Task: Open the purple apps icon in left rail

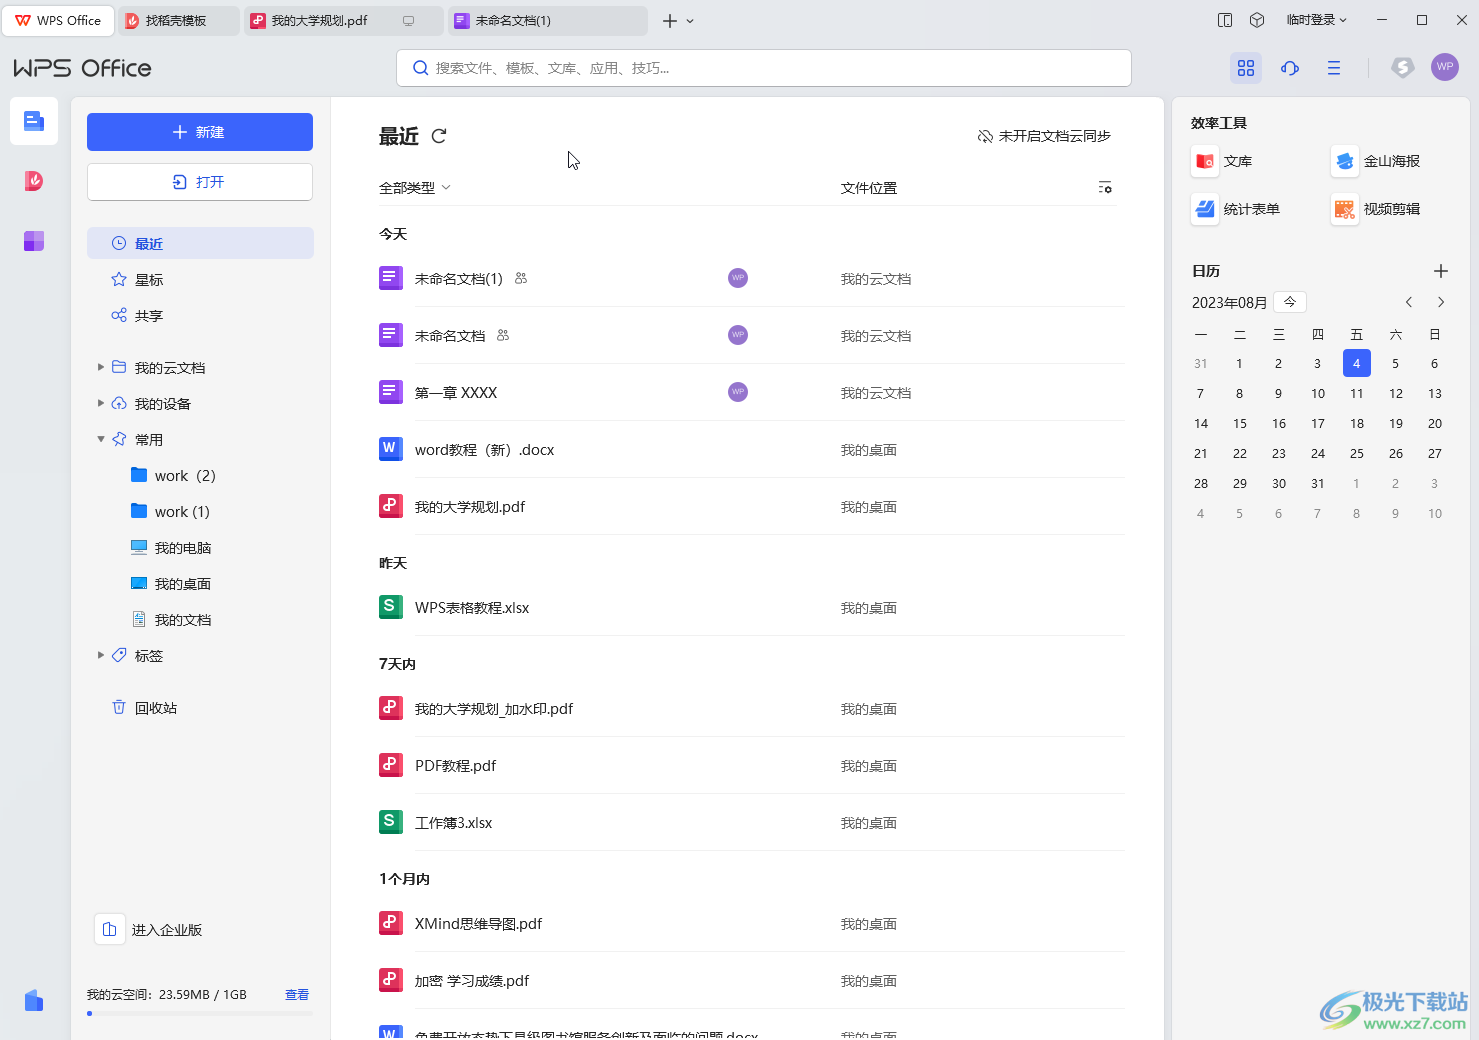Action: tap(34, 241)
